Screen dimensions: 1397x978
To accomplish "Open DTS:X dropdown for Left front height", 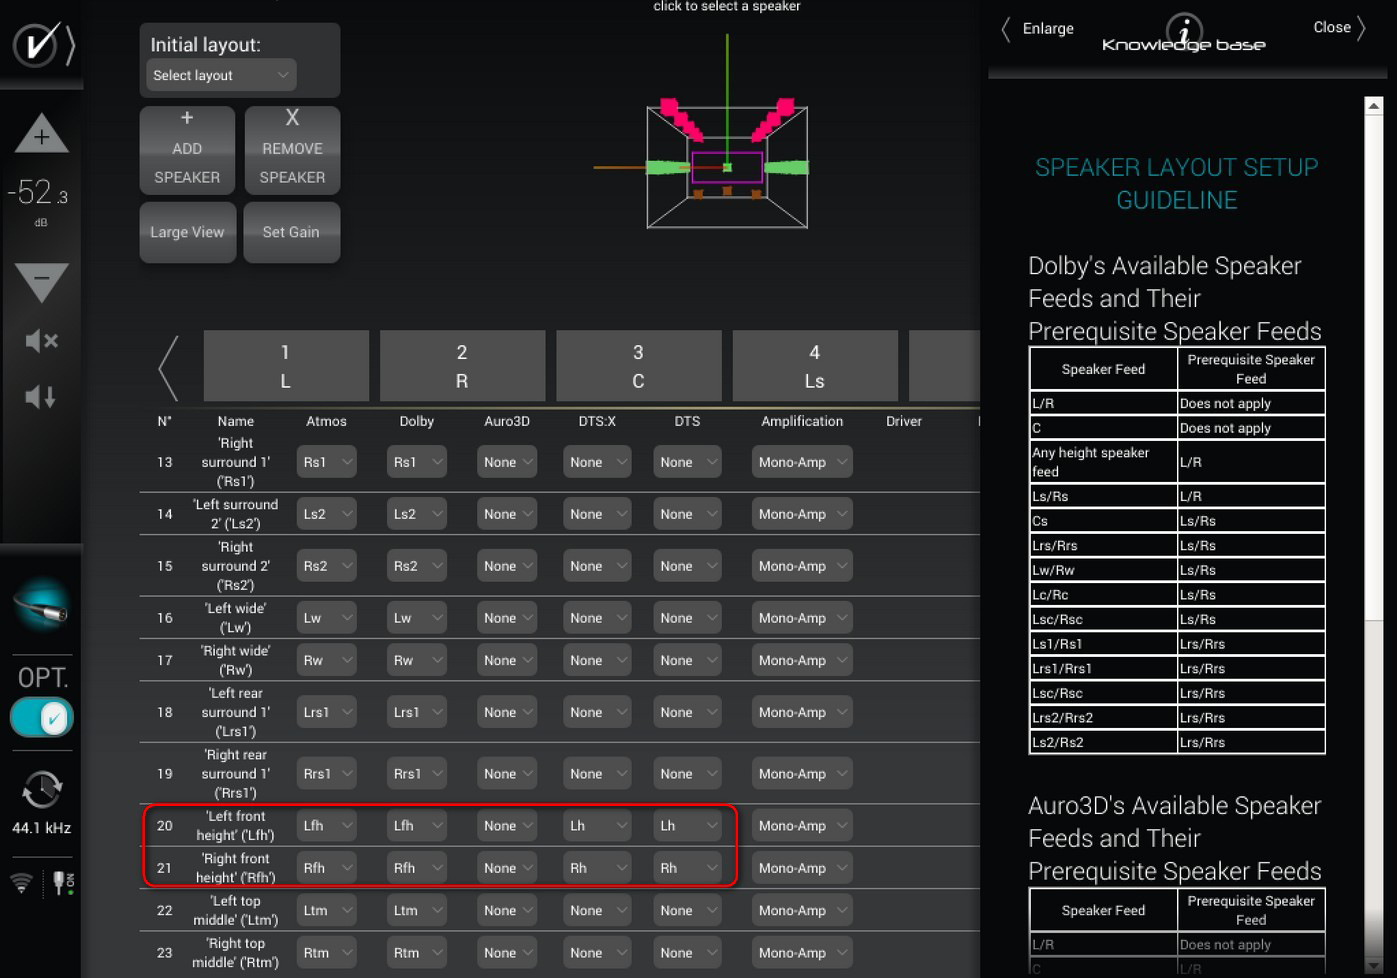I will click(x=597, y=826).
